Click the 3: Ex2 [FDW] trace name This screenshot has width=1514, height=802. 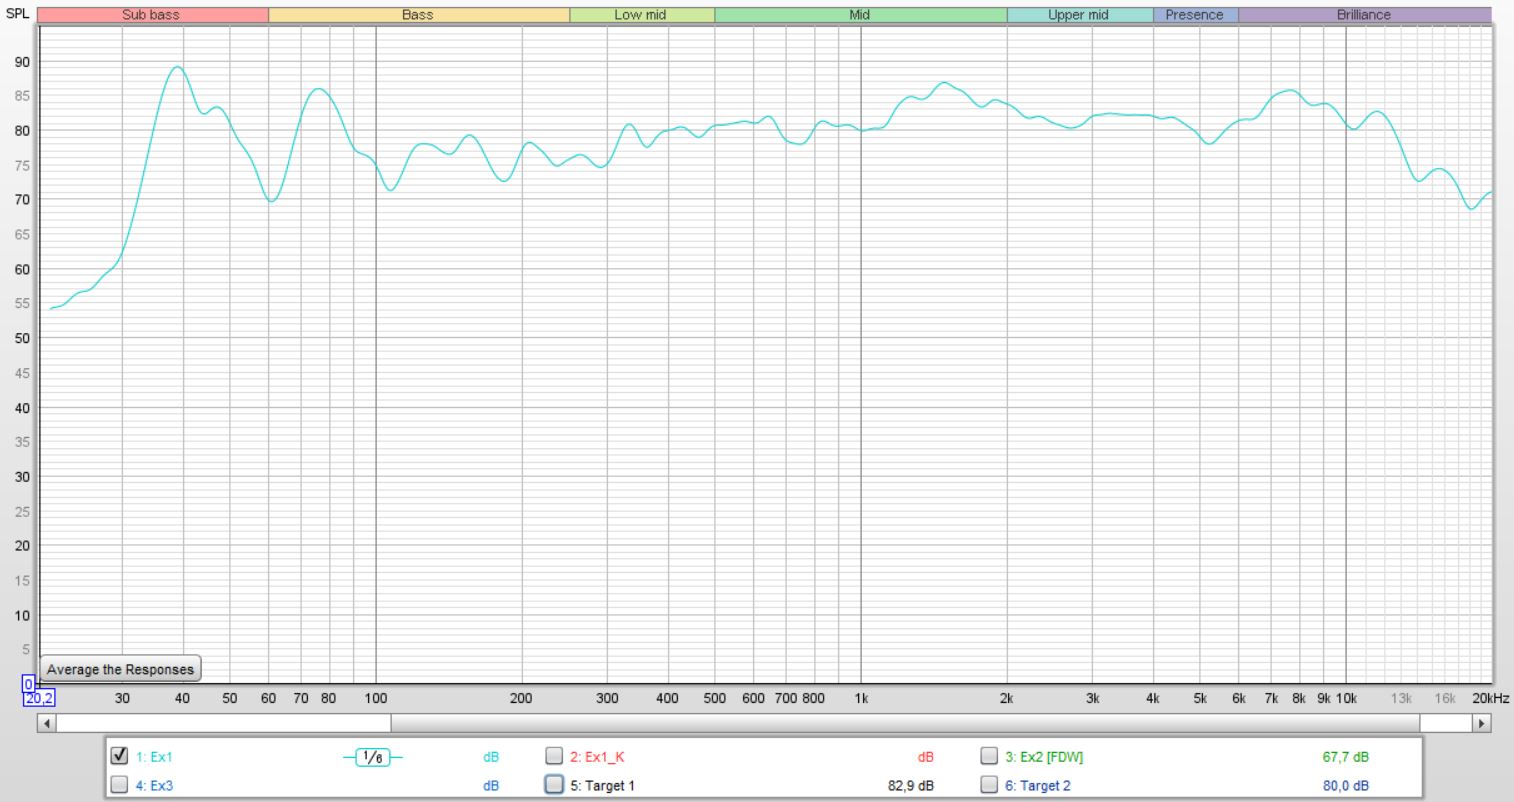coord(1044,758)
